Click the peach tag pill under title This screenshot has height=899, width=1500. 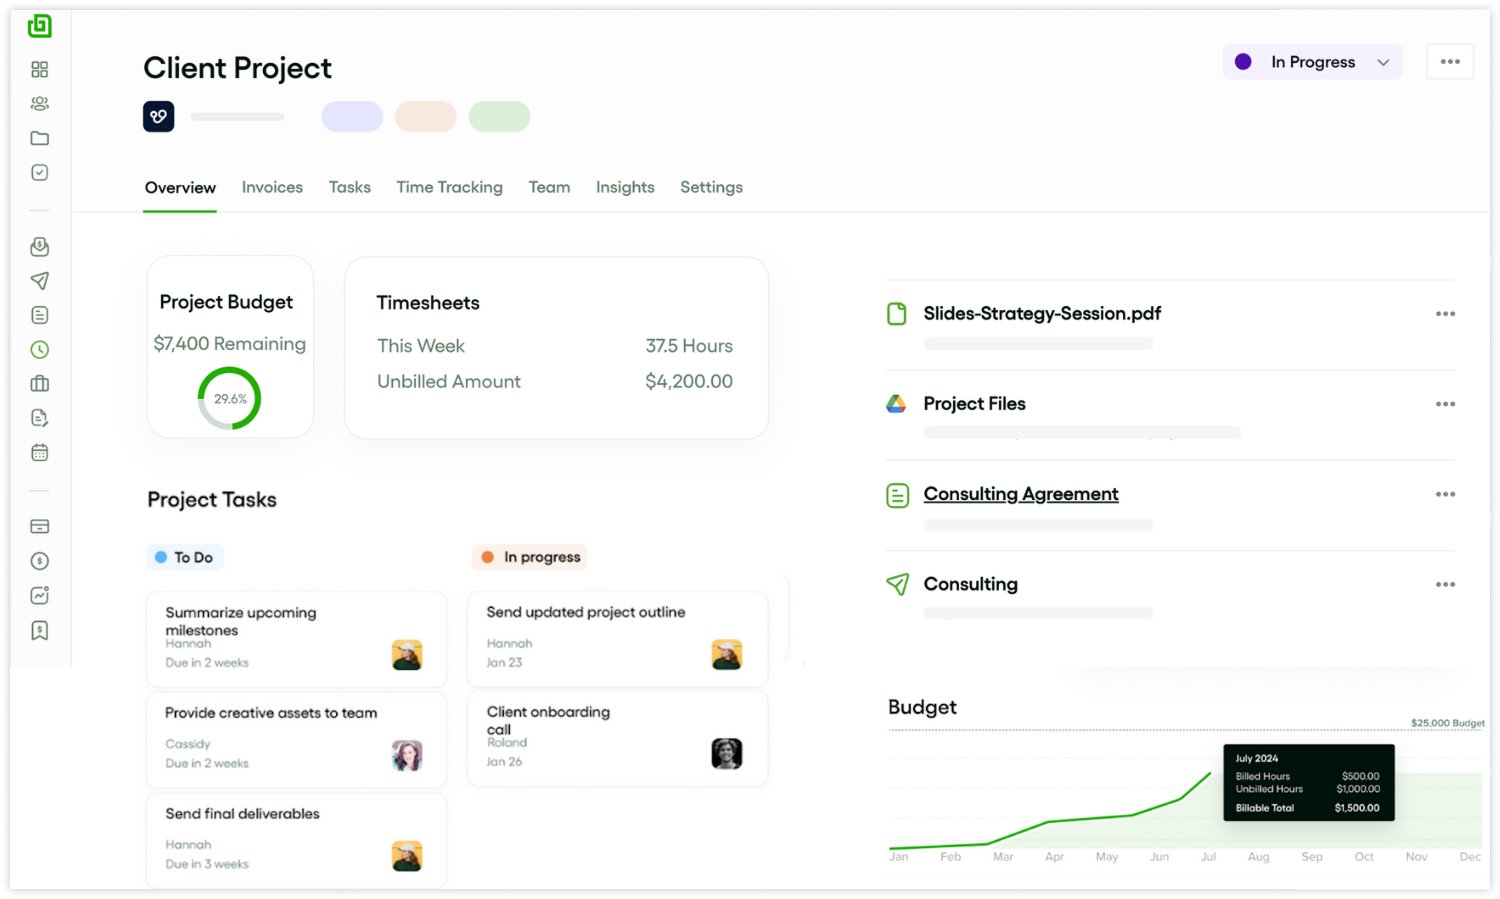426,117
